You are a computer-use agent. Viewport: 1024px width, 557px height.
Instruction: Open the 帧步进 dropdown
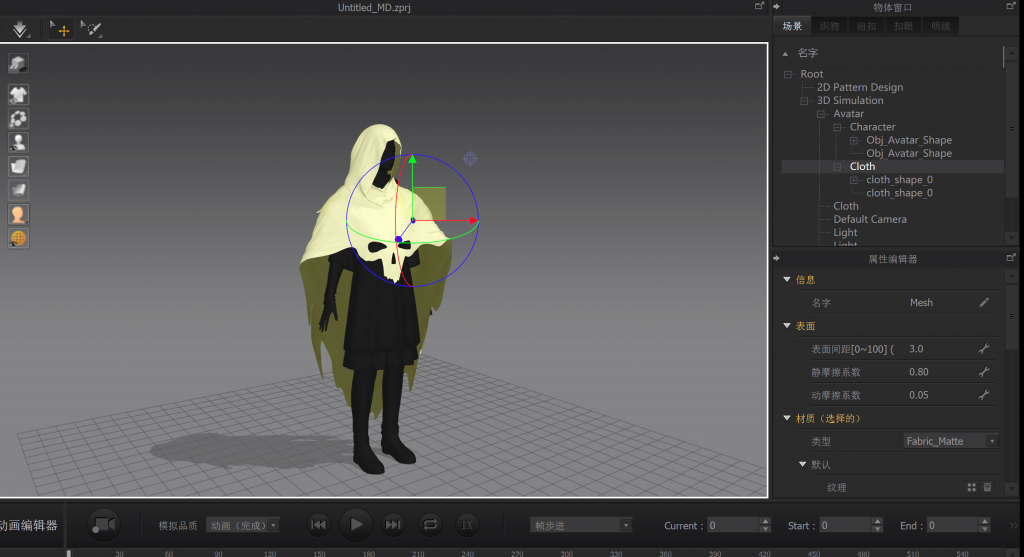pyautogui.click(x=581, y=525)
